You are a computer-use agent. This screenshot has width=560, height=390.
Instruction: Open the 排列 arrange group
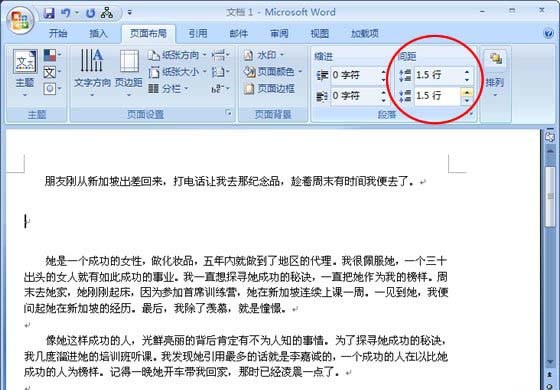coord(495,73)
